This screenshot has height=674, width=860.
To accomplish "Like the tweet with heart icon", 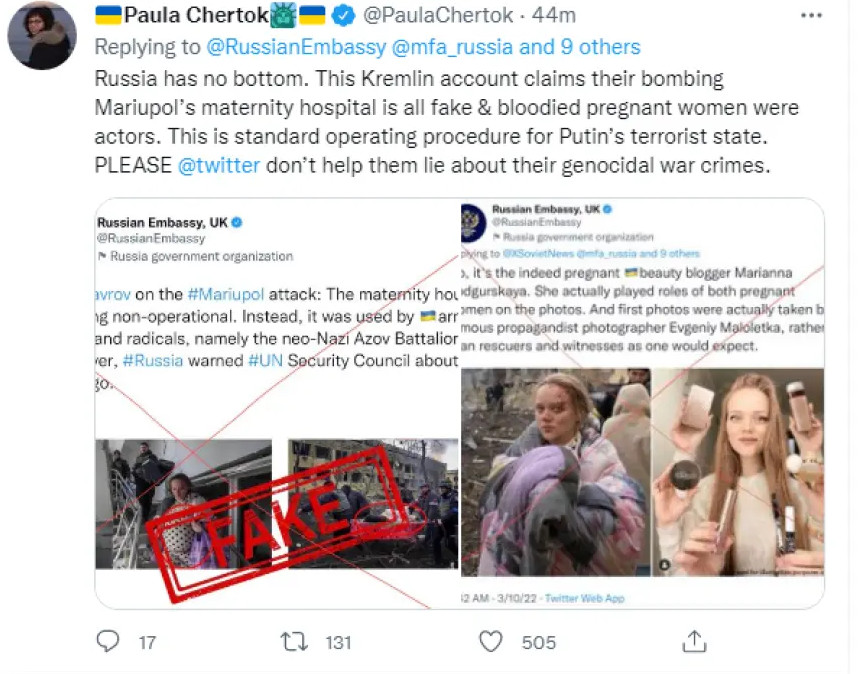I will [x=490, y=641].
